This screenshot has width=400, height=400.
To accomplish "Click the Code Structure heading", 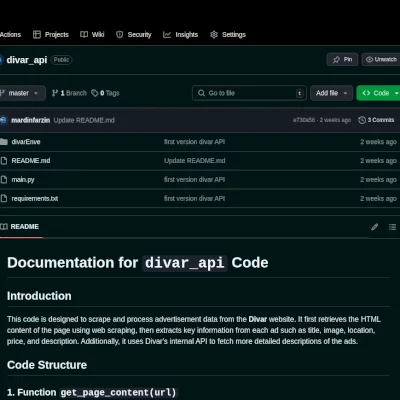I will pos(47,365).
